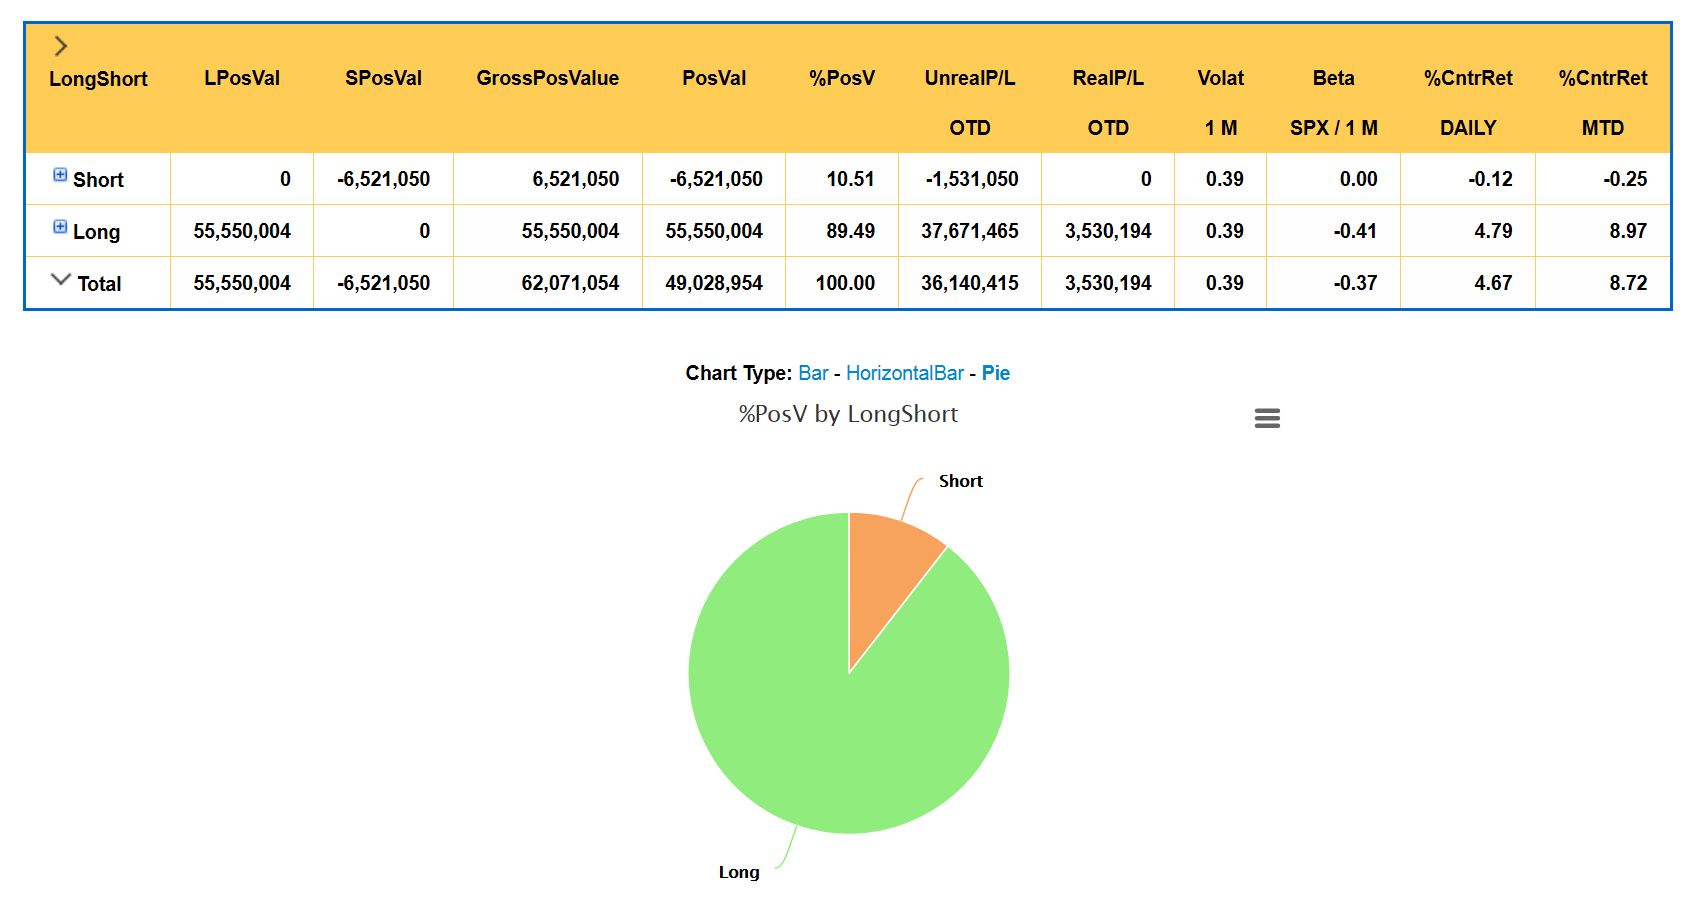Click the Volat column header
This screenshot has width=1695, height=907.
point(1220,78)
